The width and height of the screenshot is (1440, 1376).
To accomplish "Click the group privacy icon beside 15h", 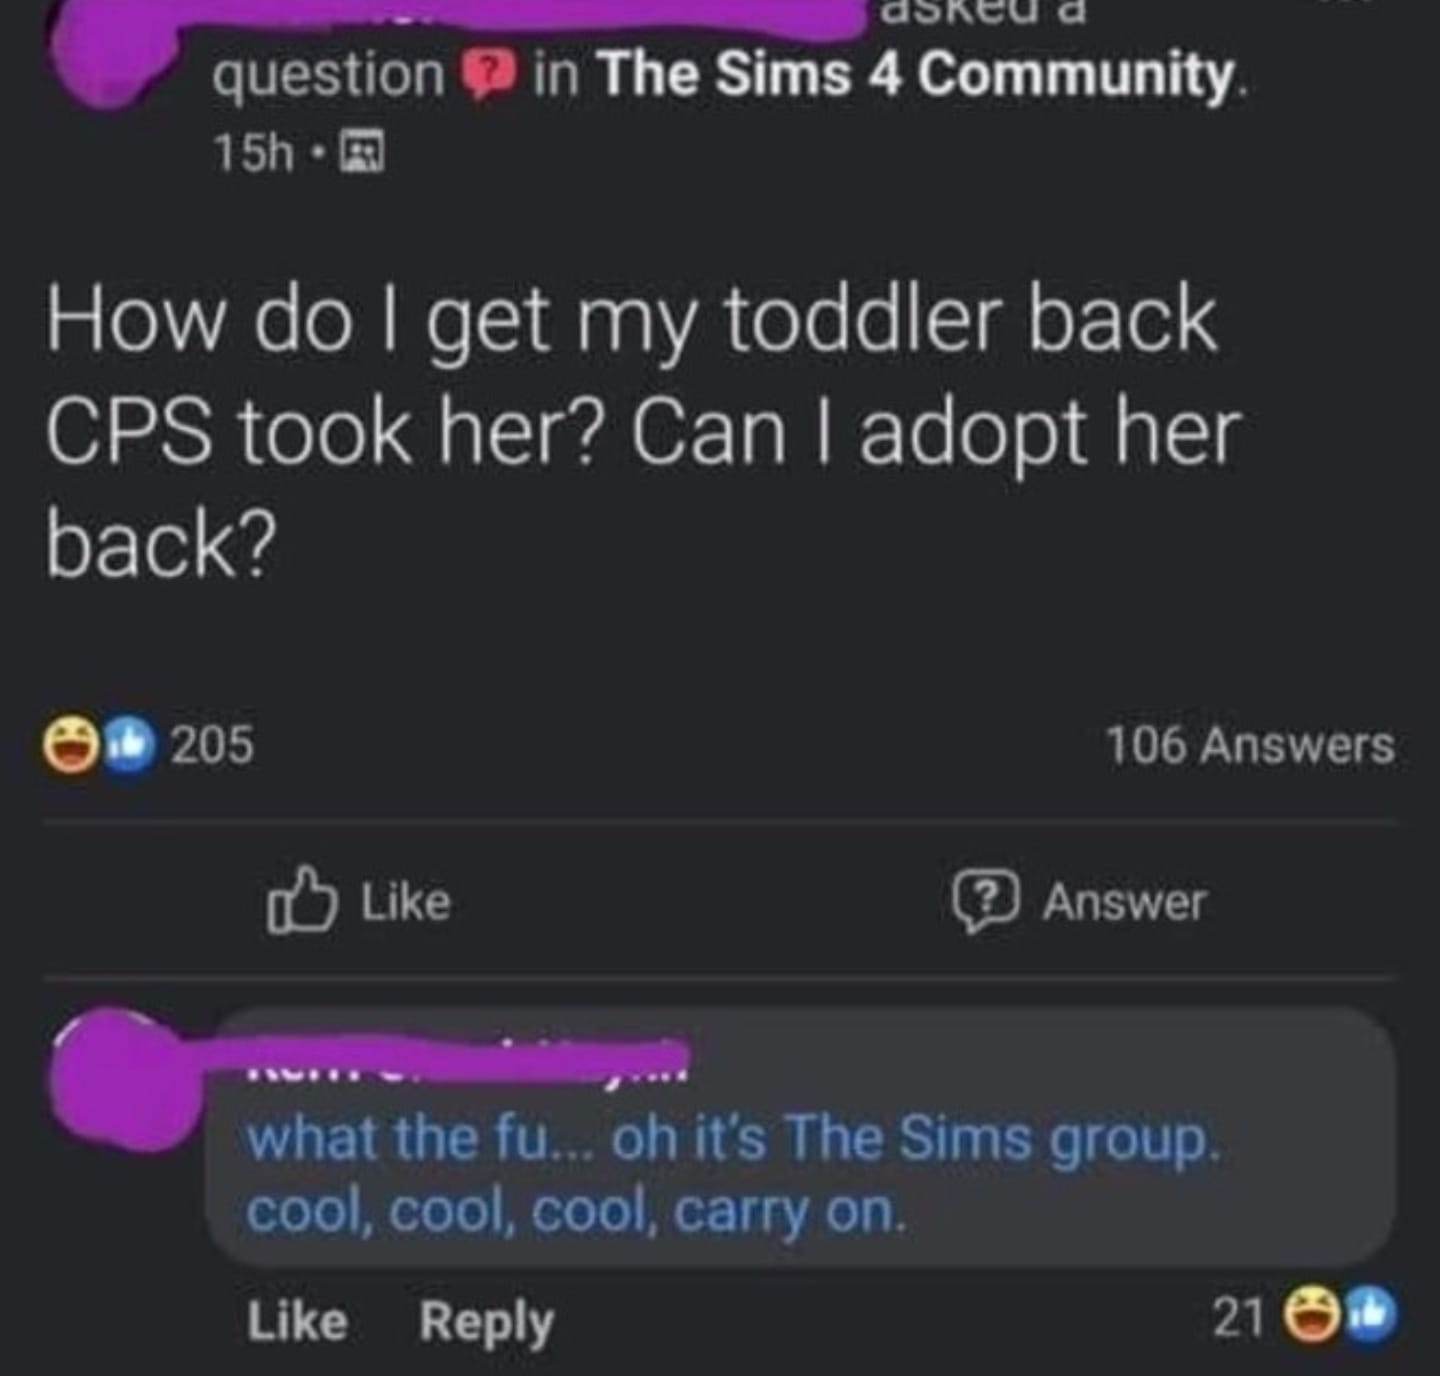I will [362, 154].
